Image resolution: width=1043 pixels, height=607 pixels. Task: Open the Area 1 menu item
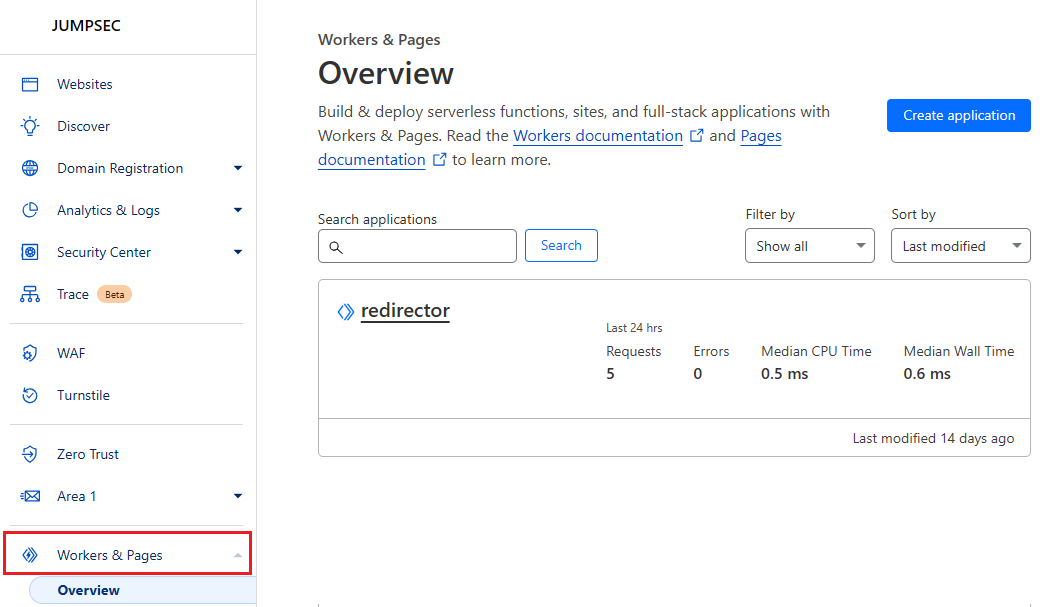pyautogui.click(x=72, y=497)
